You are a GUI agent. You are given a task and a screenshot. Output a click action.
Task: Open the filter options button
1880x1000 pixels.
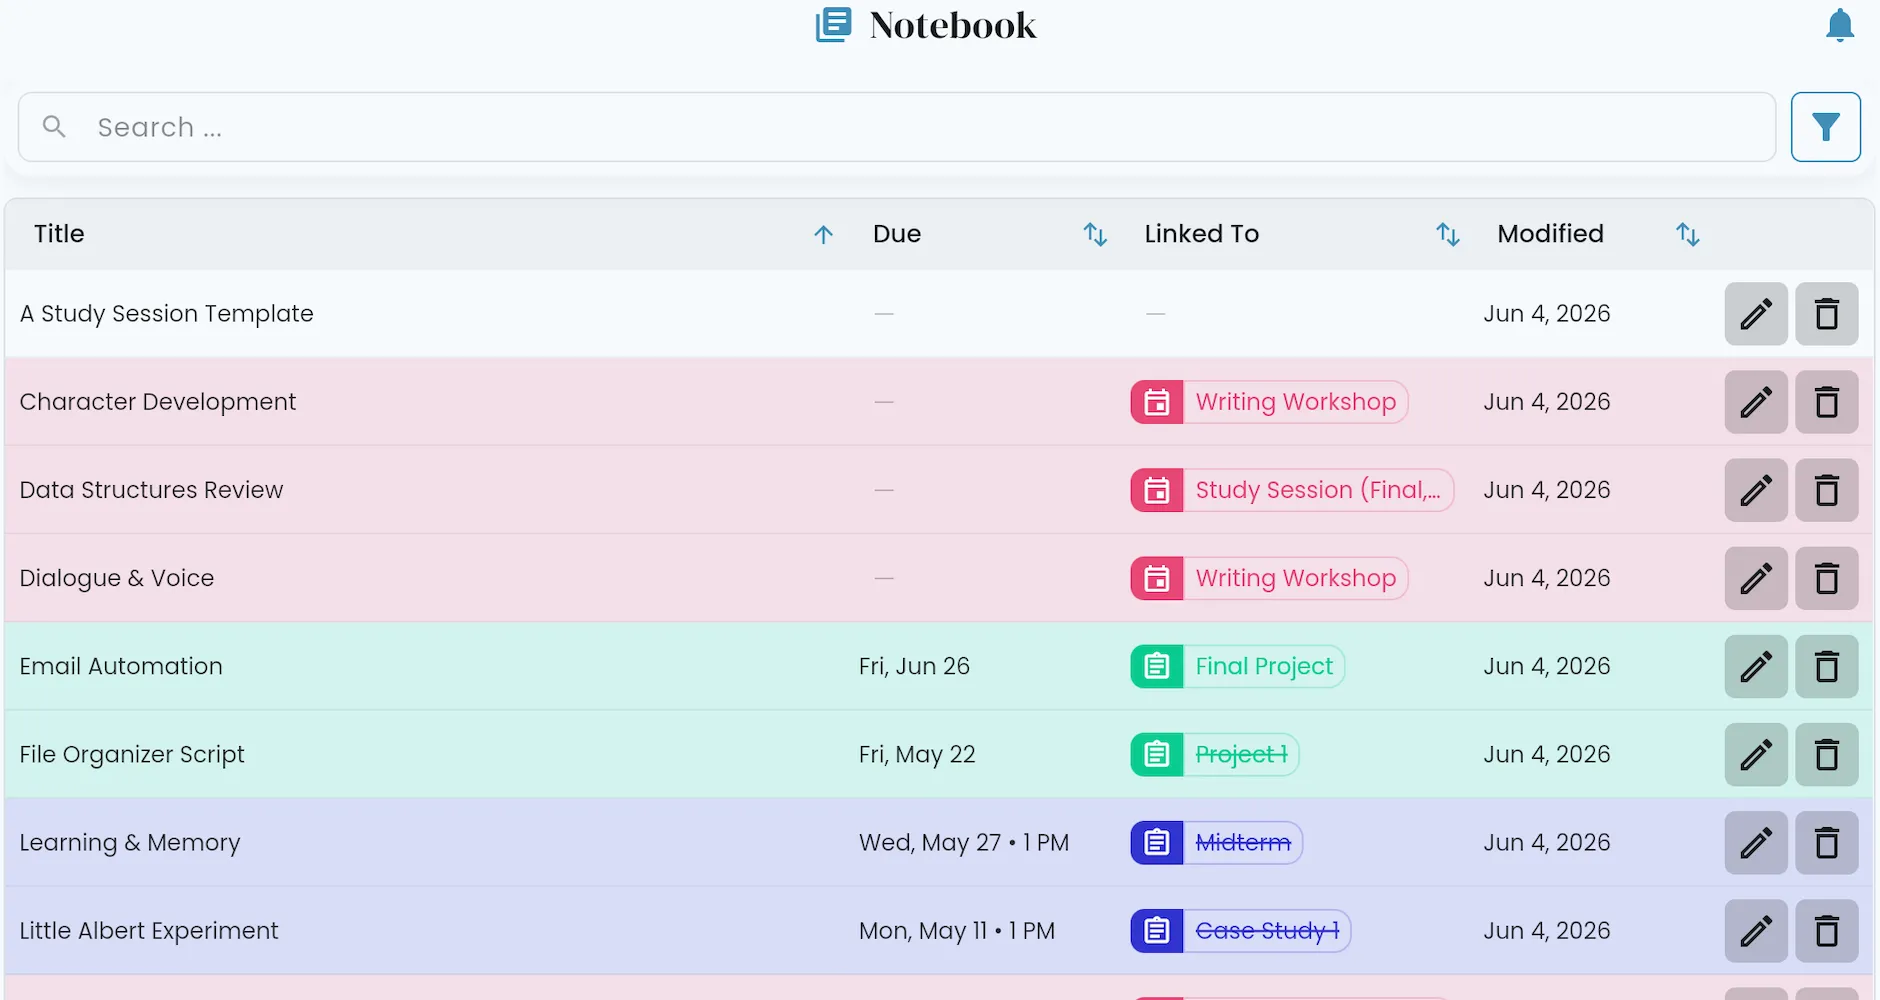(1825, 127)
